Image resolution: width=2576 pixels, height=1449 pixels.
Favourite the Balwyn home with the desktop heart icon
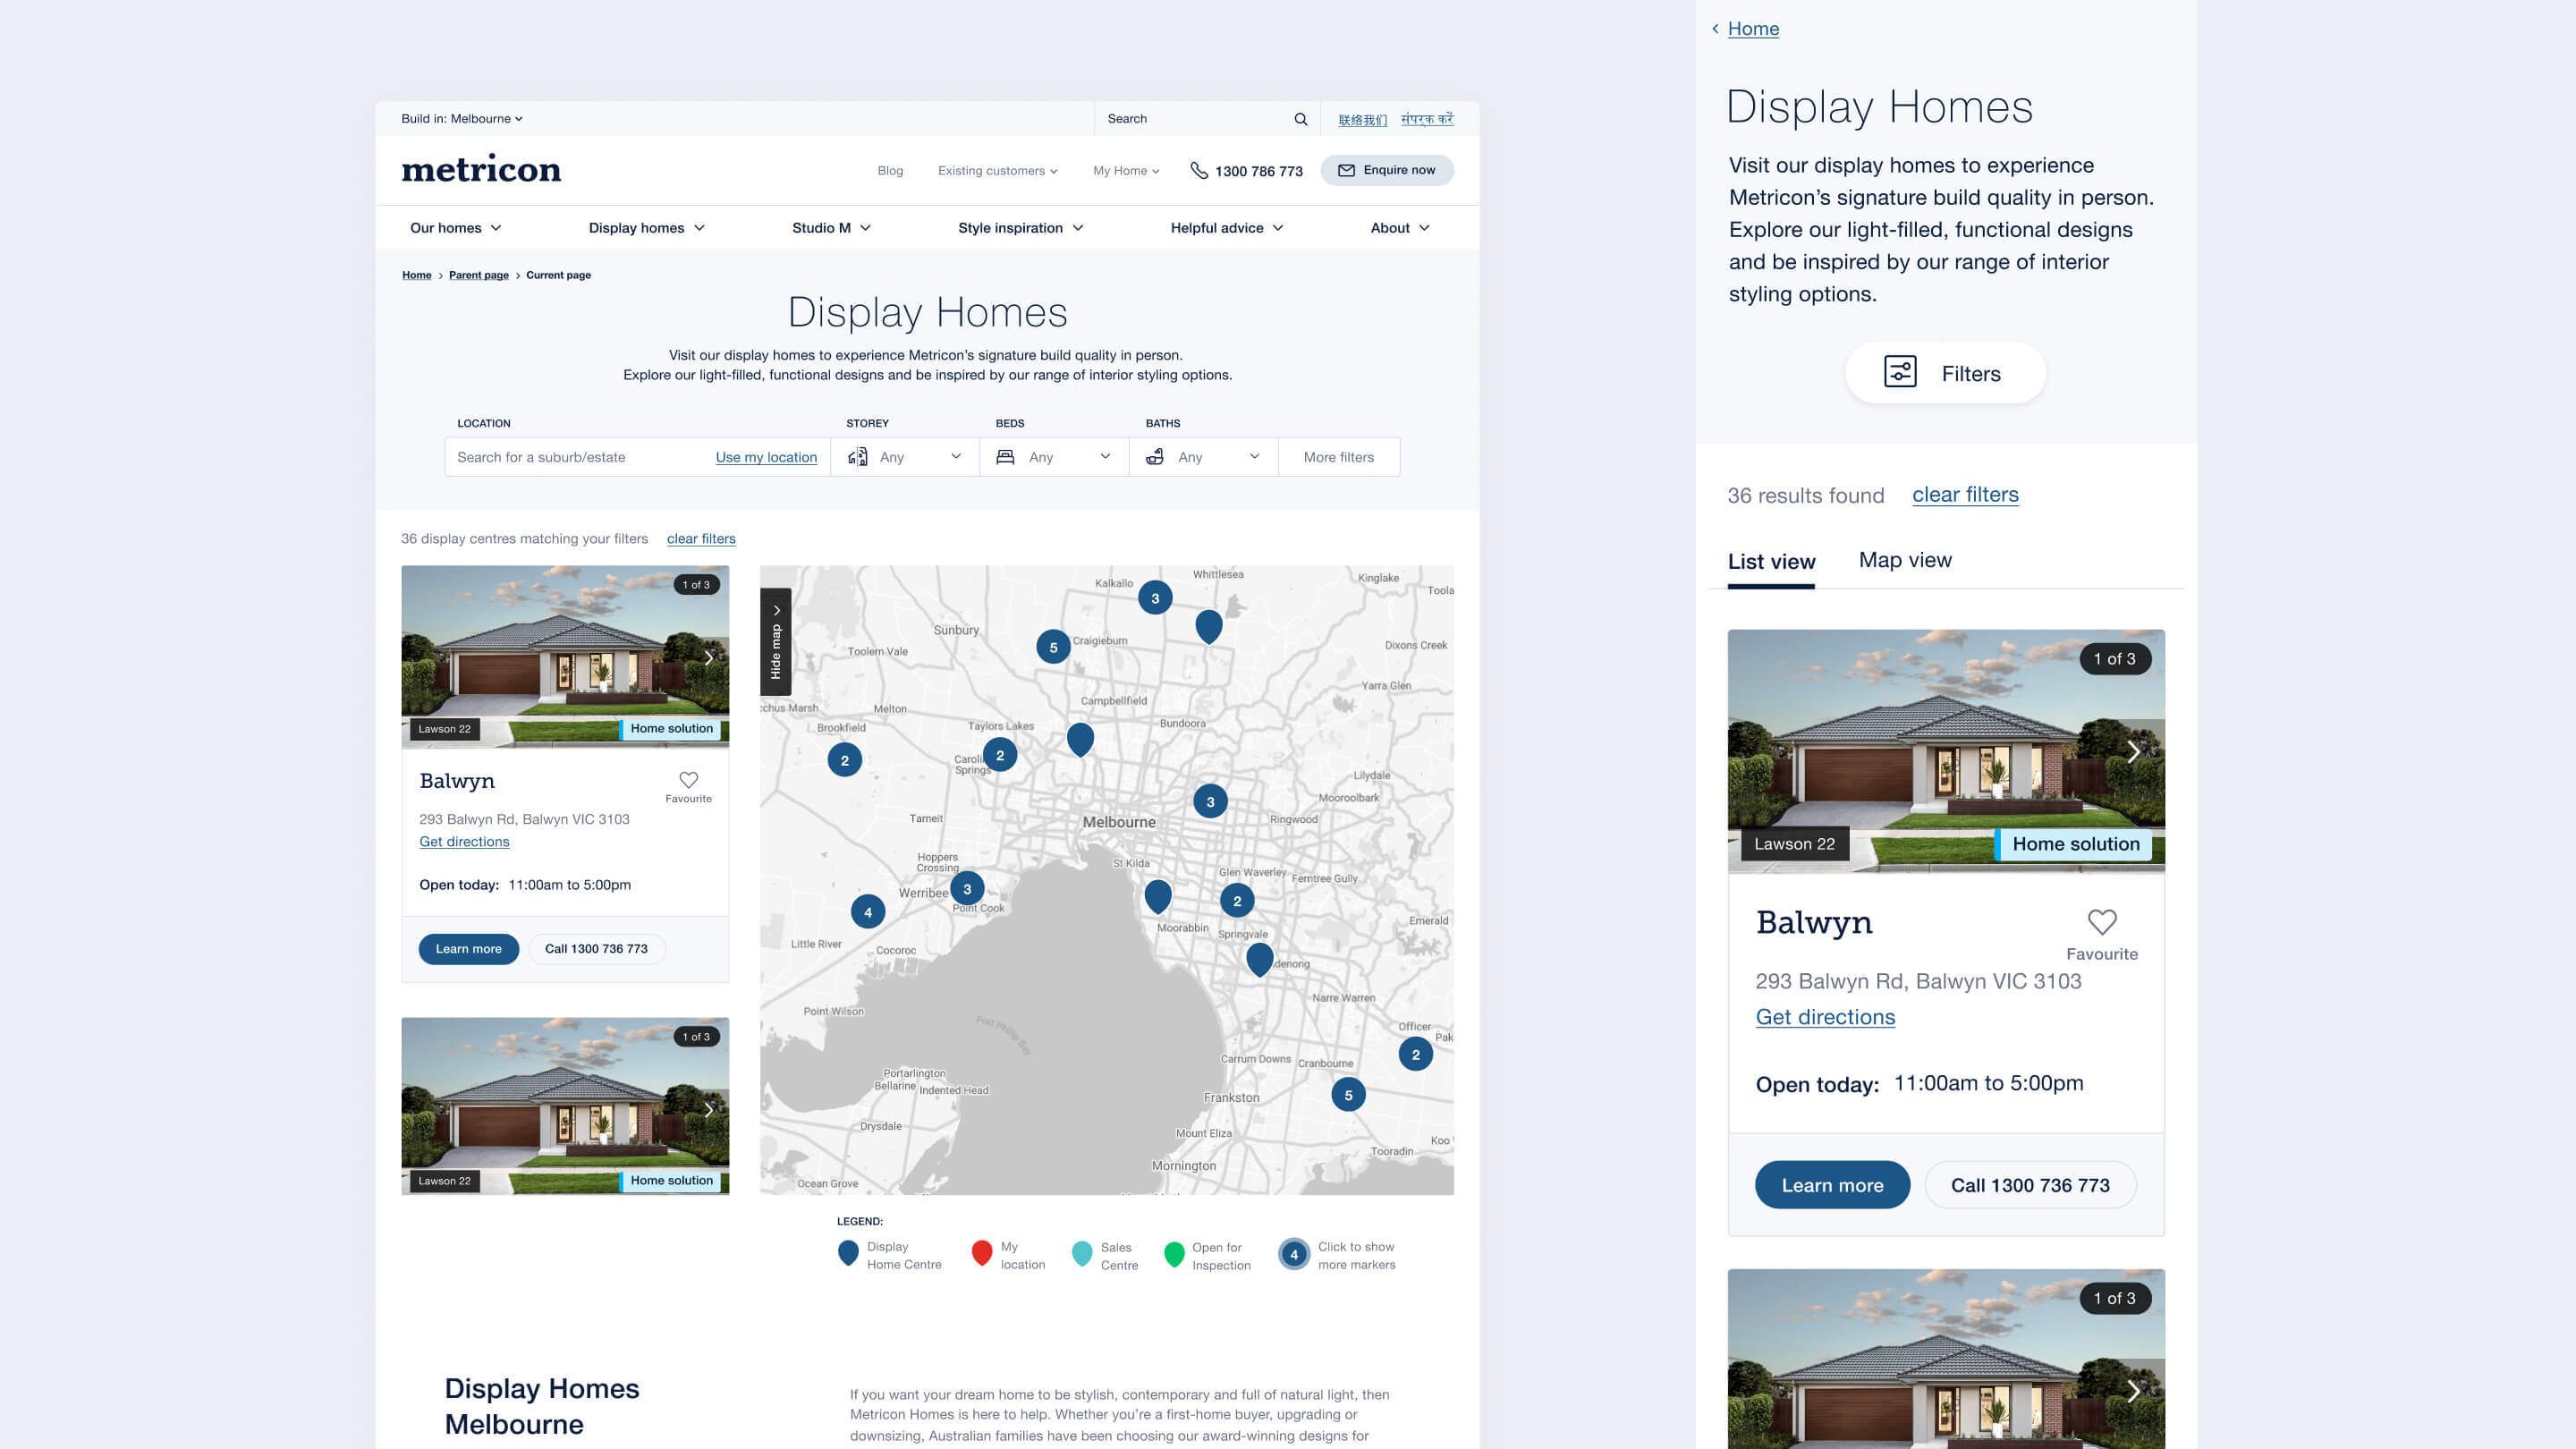[x=688, y=781]
